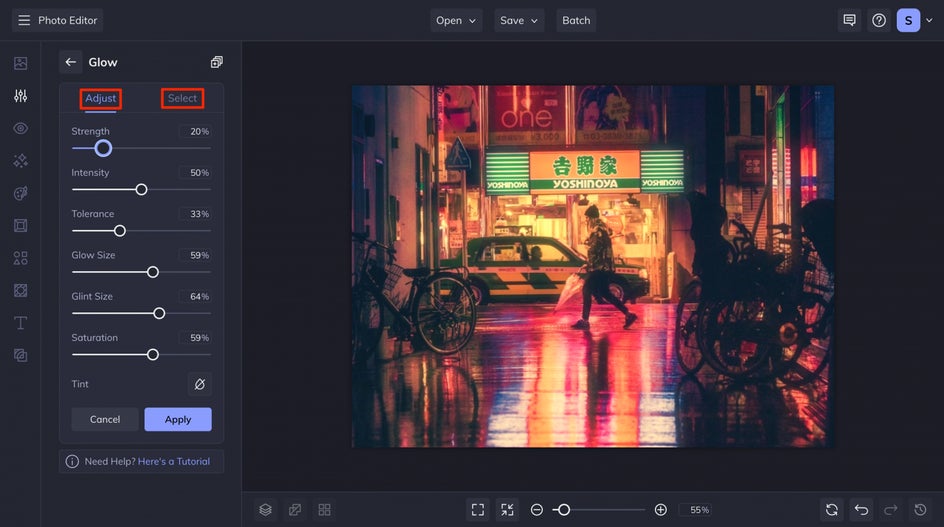Toggle the hamburger menu next to Photo Editor
The height and width of the screenshot is (527, 944).
24,20
